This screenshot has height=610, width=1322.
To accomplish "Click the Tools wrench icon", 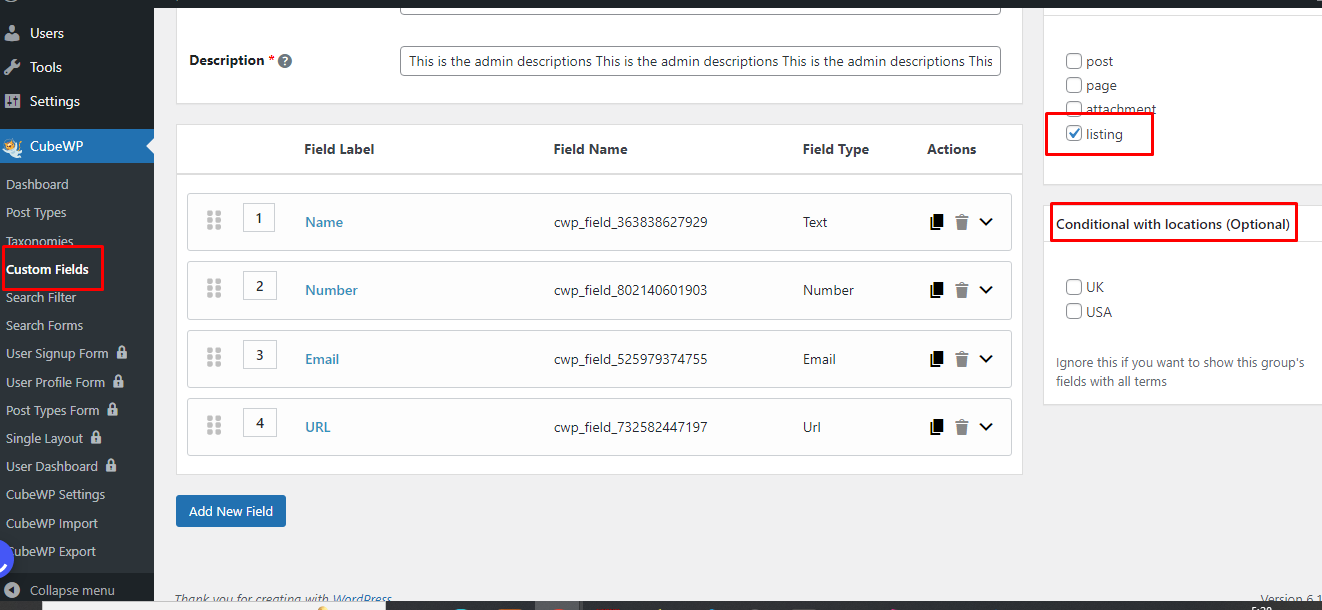I will [12, 67].
